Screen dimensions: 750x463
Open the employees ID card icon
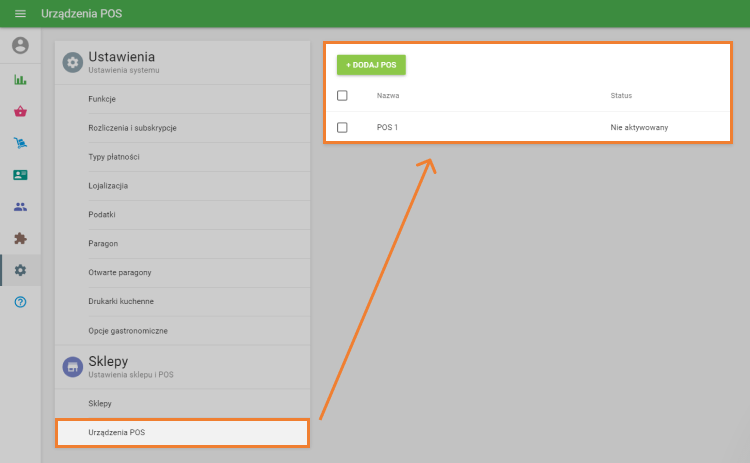point(20,175)
